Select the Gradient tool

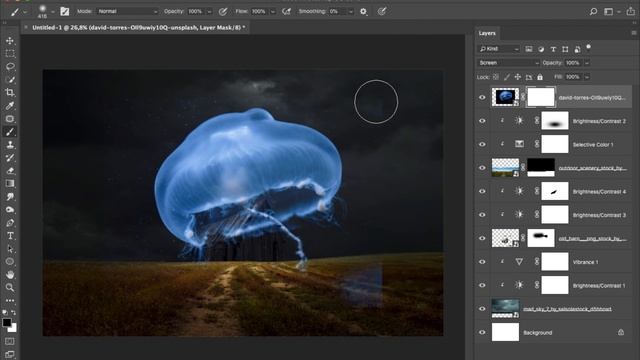coord(10,184)
